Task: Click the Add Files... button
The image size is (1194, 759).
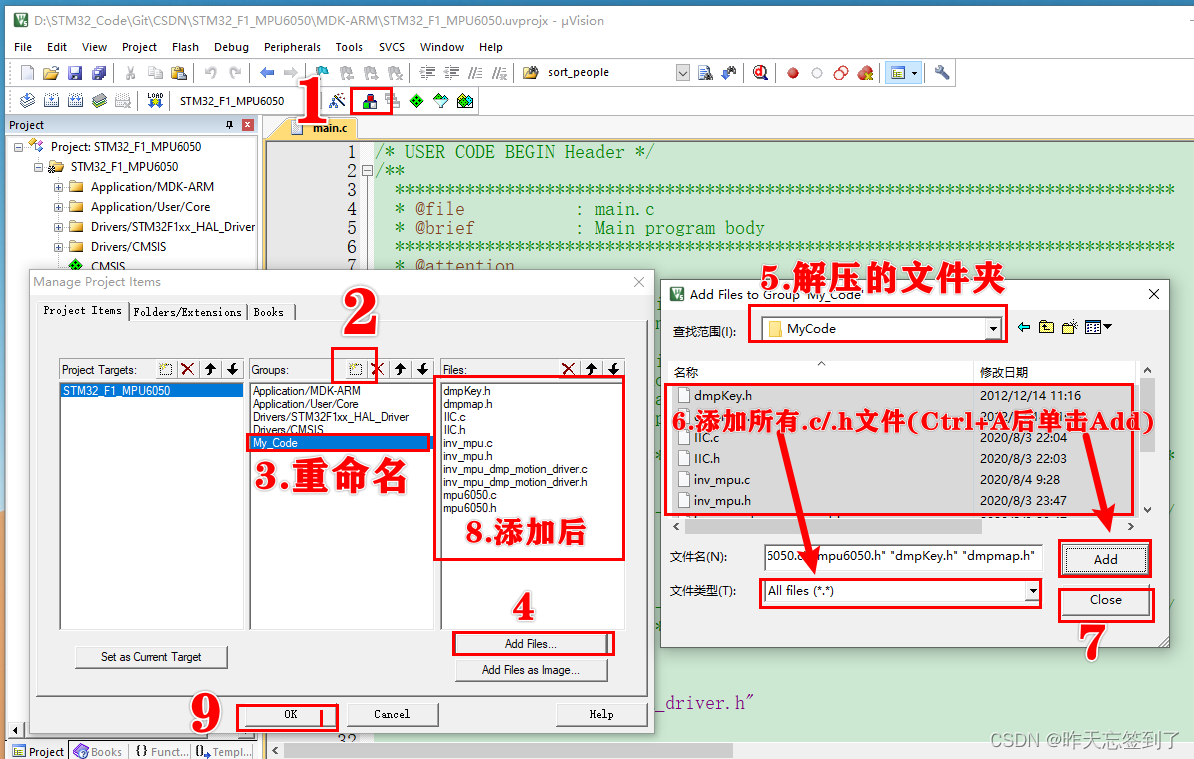Action: pyautogui.click(x=531, y=644)
